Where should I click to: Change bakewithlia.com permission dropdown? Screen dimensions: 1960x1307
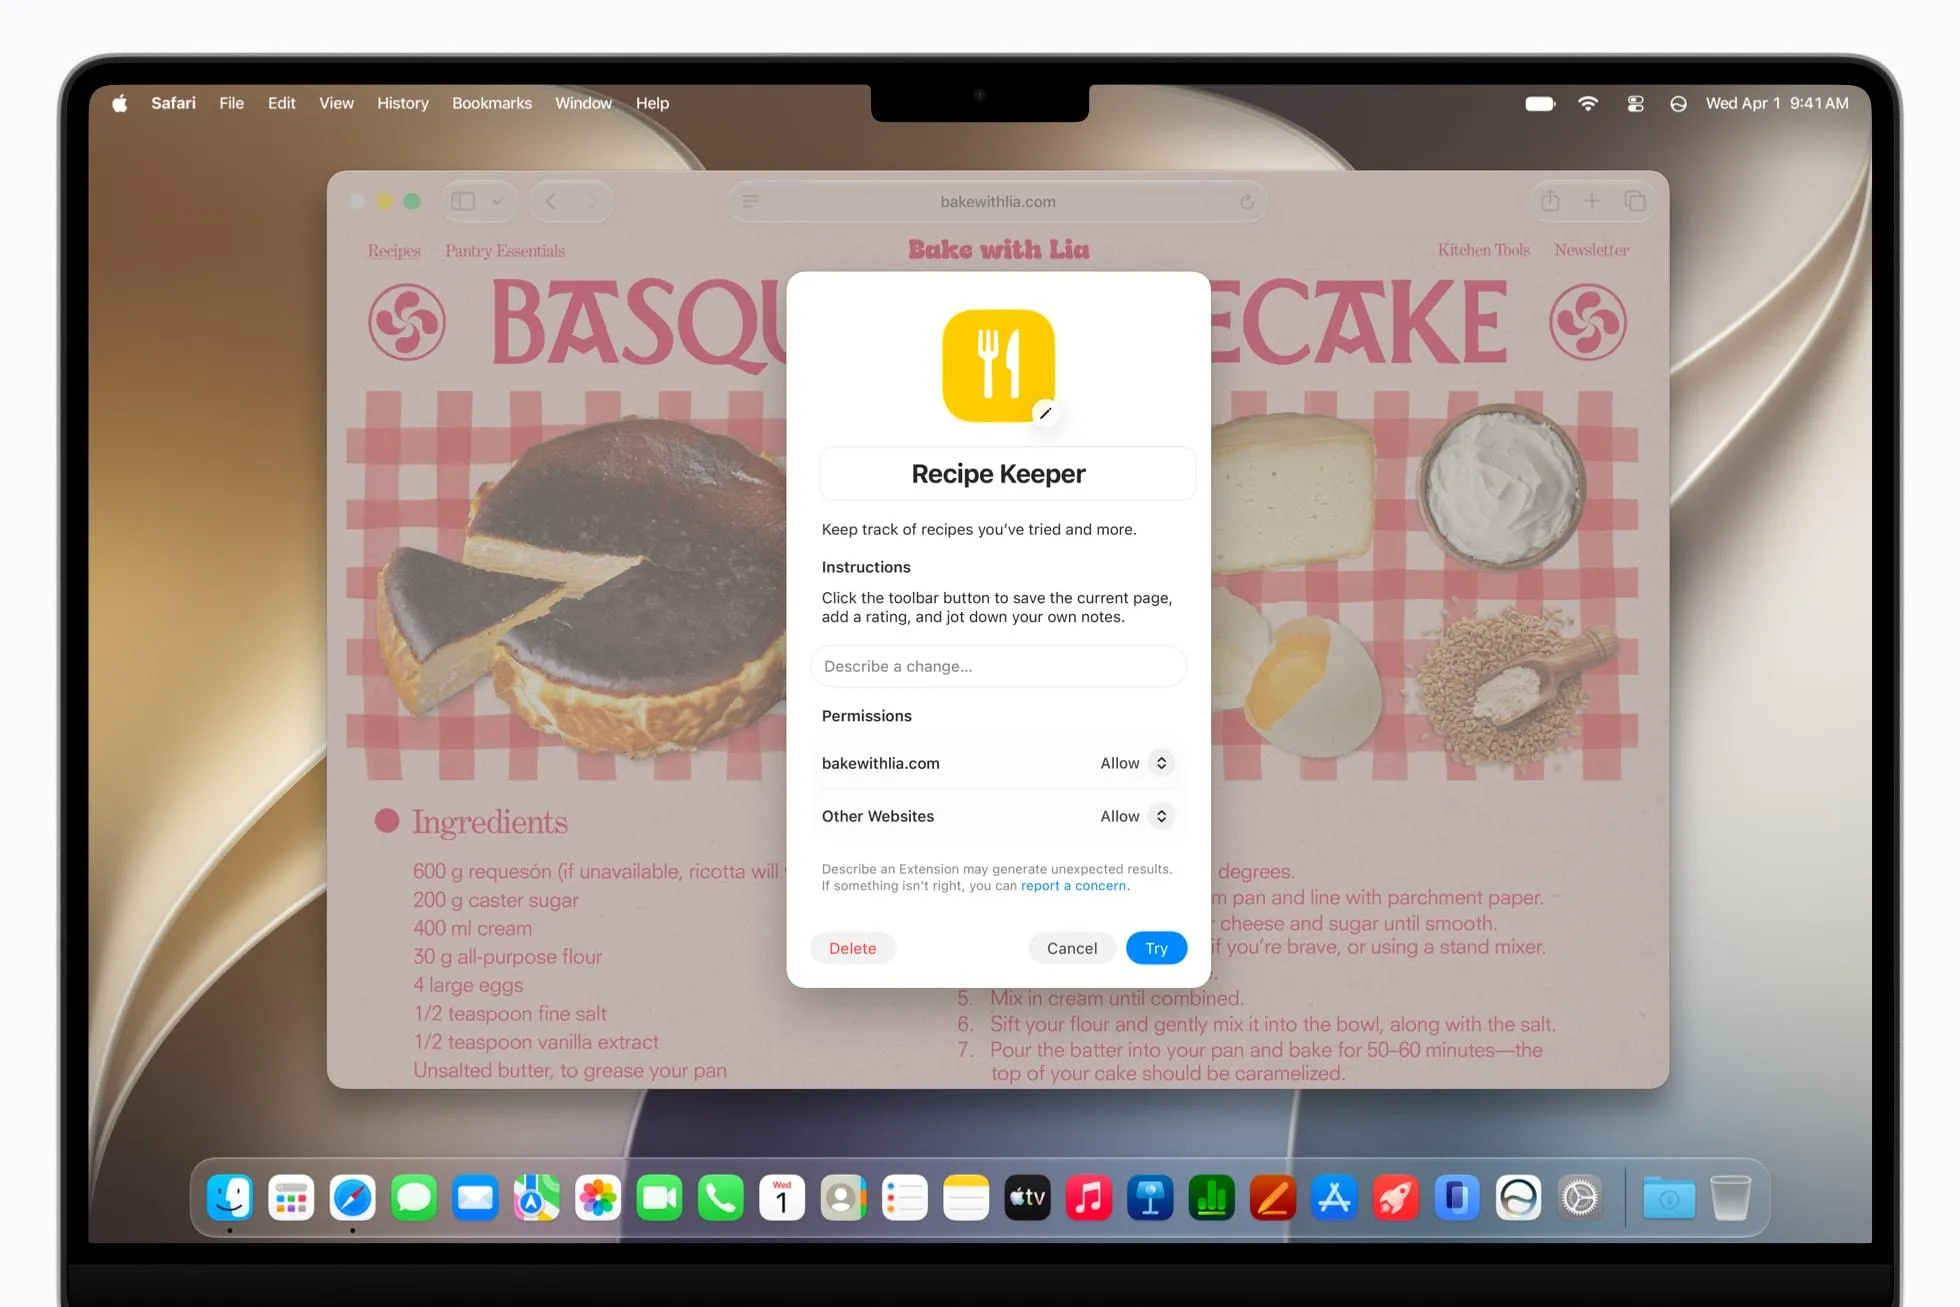(1161, 763)
